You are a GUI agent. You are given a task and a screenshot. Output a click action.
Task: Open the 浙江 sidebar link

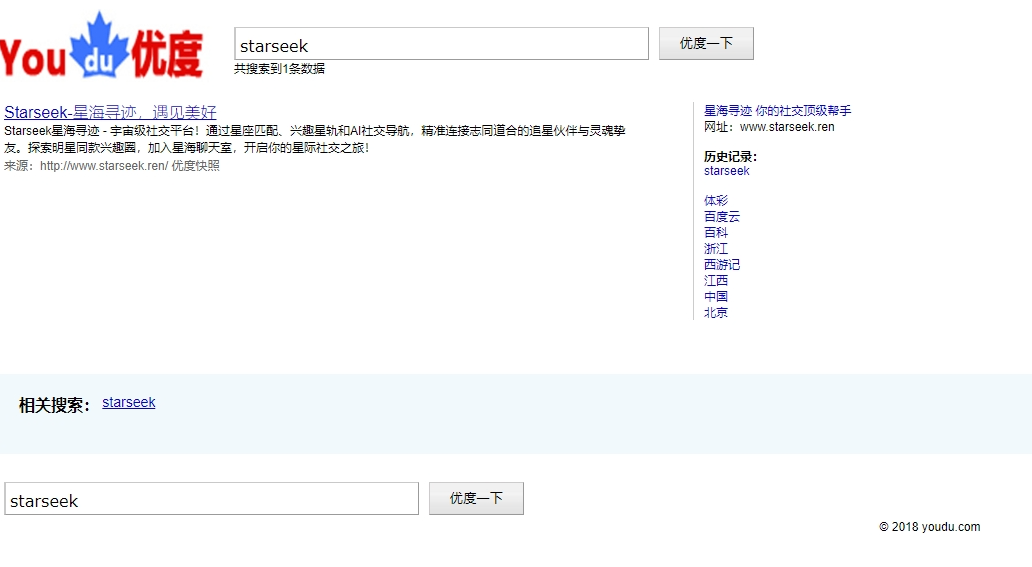pos(715,248)
